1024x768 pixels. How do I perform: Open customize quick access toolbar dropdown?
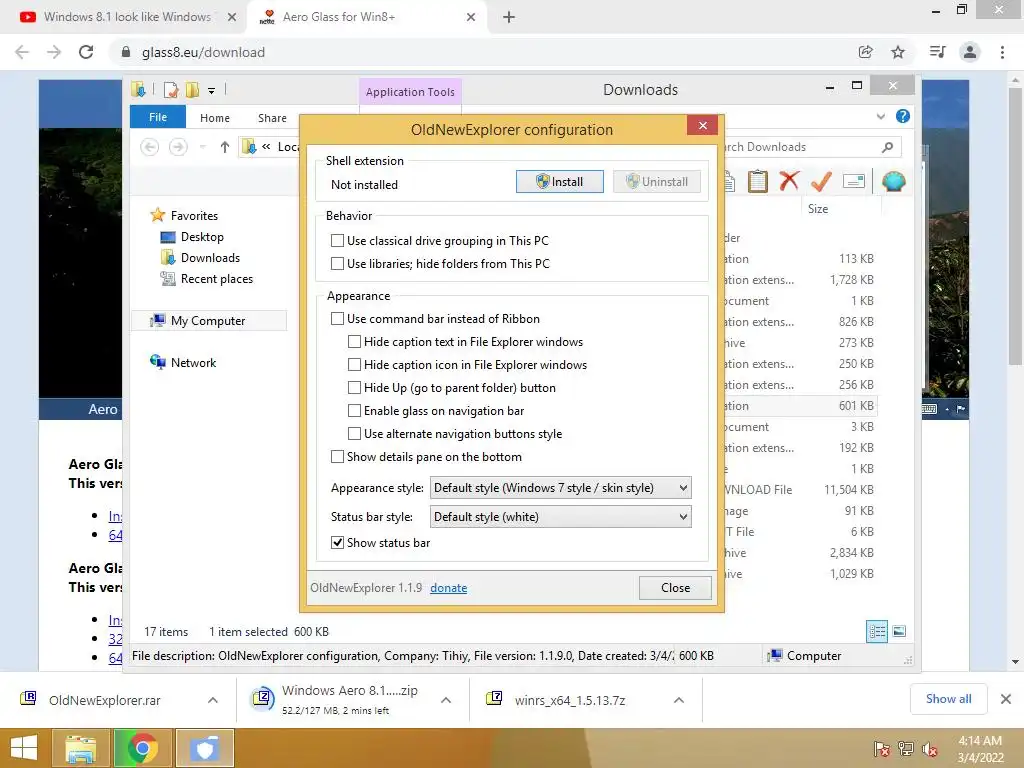click(x=212, y=91)
